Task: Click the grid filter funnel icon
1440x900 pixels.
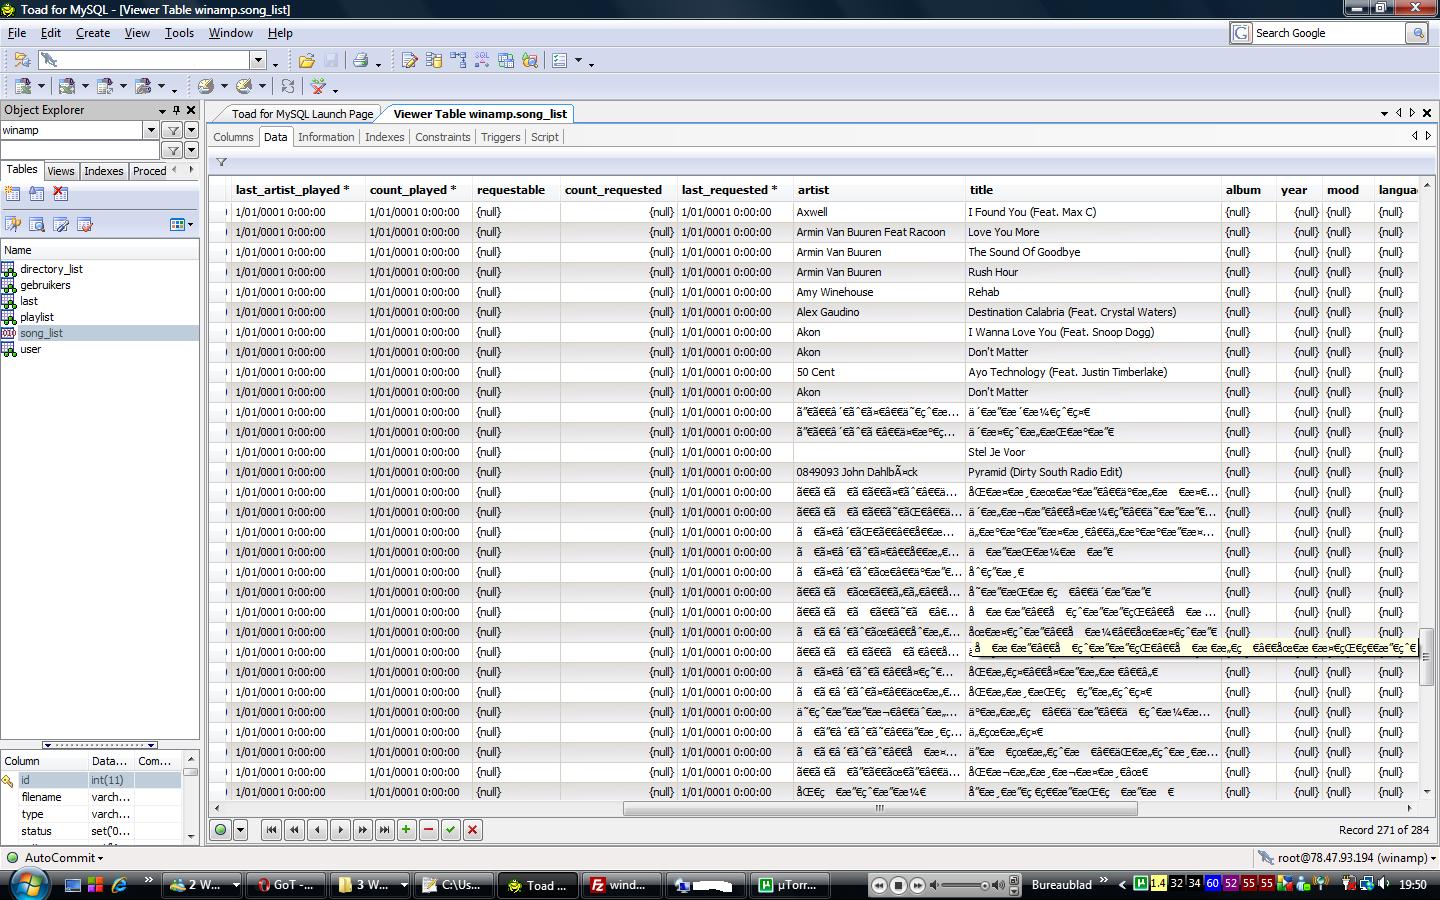Action: pos(222,162)
